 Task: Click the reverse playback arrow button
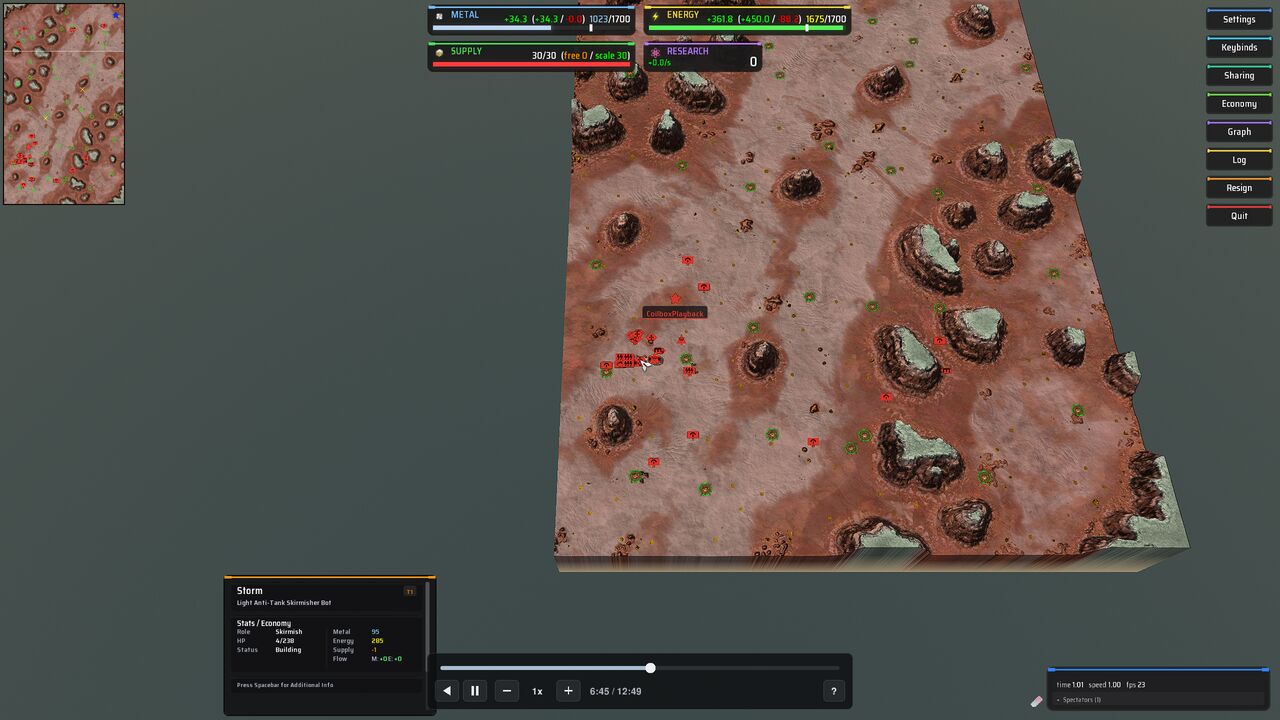(x=447, y=691)
